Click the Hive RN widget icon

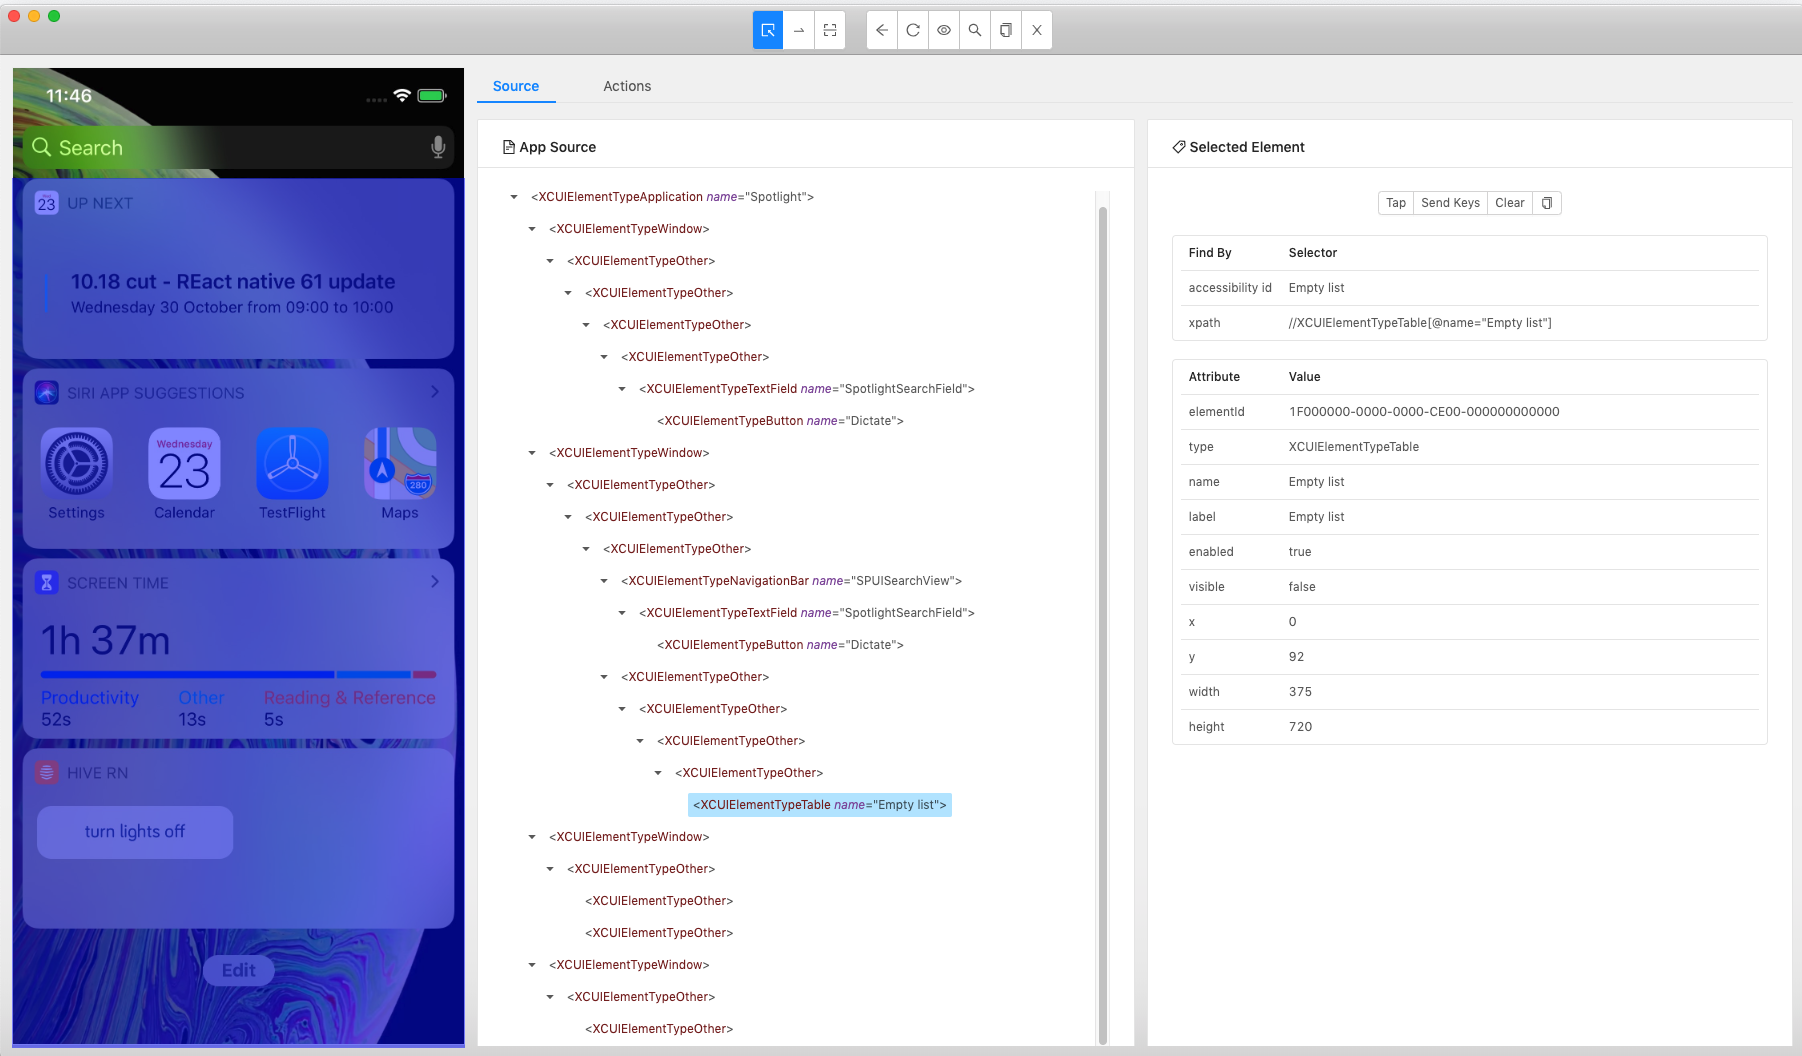click(x=47, y=773)
